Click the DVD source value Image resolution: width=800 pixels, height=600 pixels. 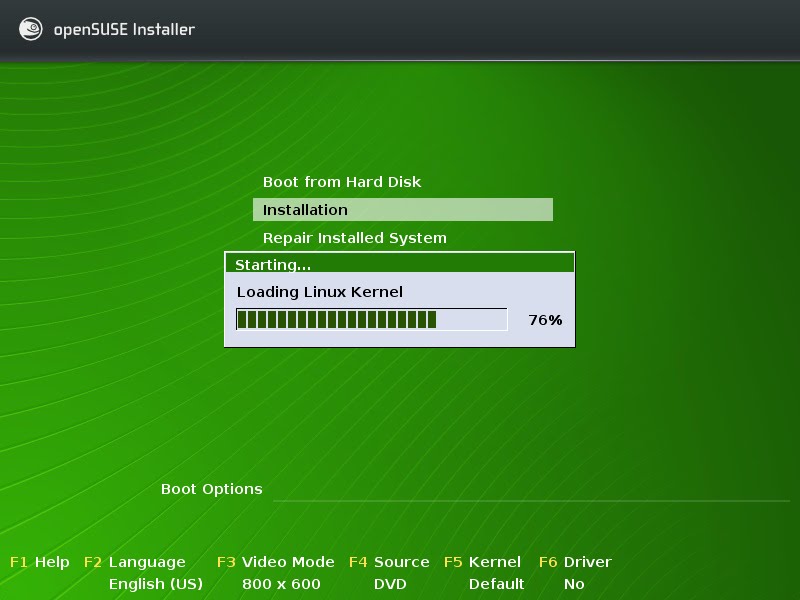(x=390, y=584)
